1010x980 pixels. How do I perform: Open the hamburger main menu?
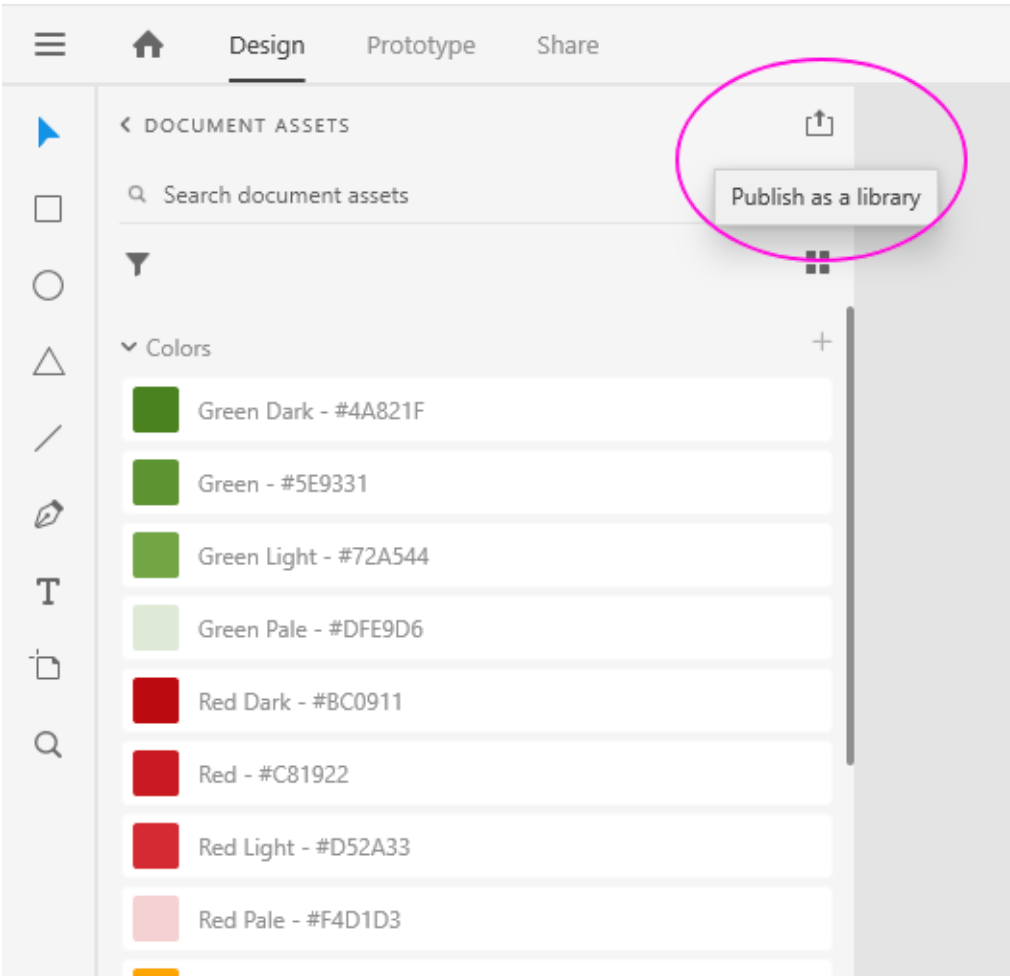pos(50,45)
